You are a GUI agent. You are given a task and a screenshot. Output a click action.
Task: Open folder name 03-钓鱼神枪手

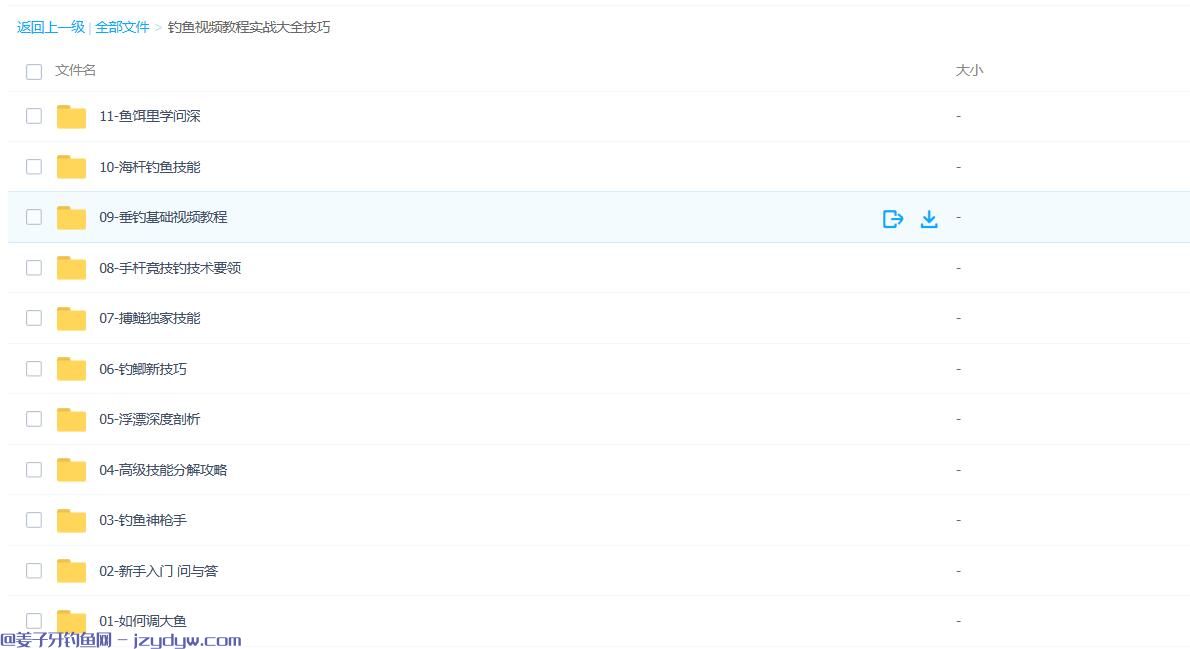click(x=143, y=520)
